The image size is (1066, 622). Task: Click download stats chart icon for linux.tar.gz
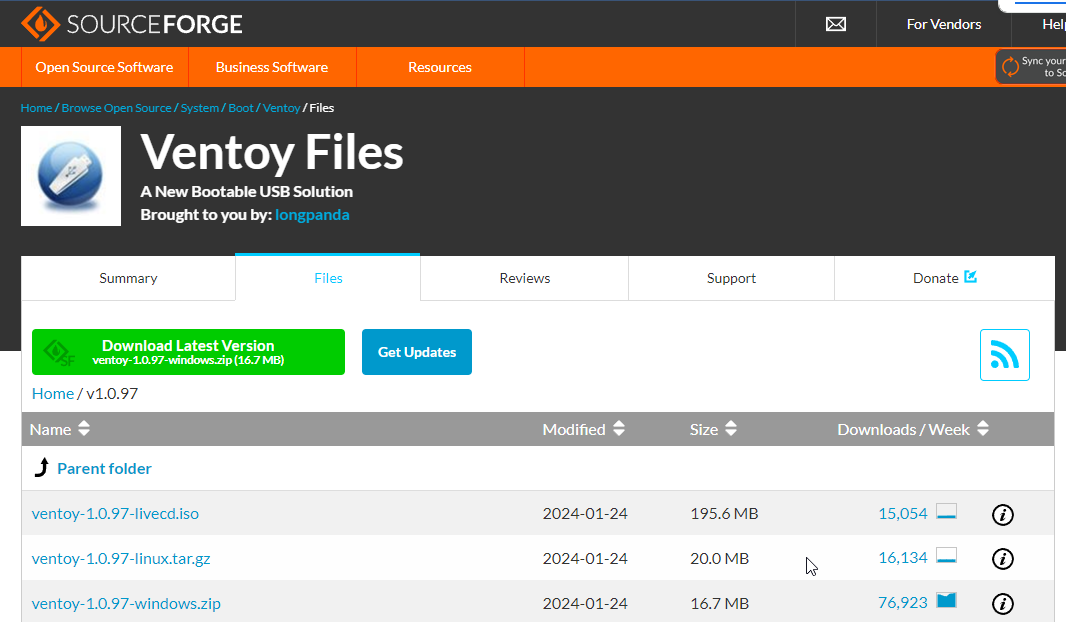946,555
